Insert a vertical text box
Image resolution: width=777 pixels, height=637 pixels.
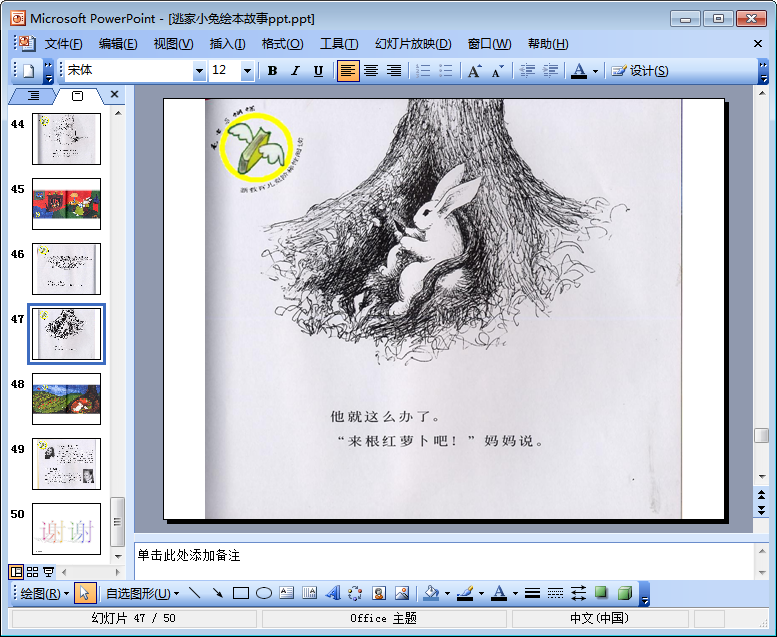click(x=310, y=593)
